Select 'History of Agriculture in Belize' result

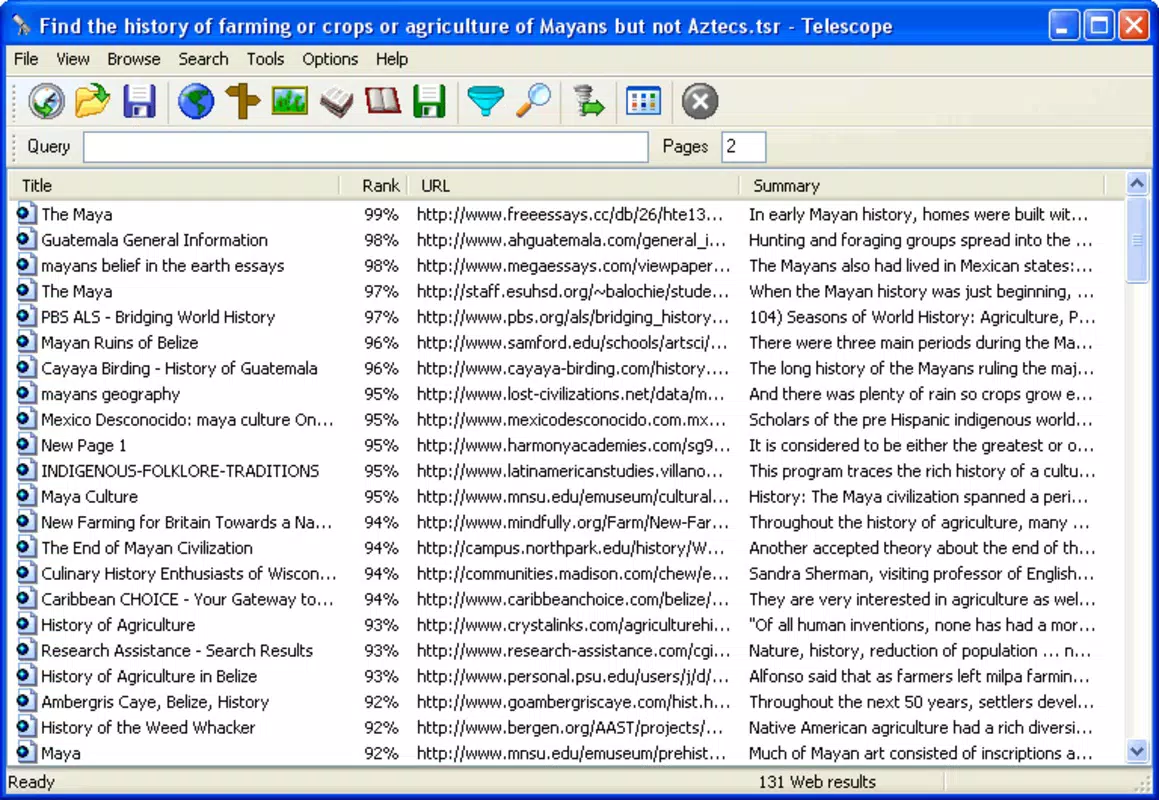point(149,676)
